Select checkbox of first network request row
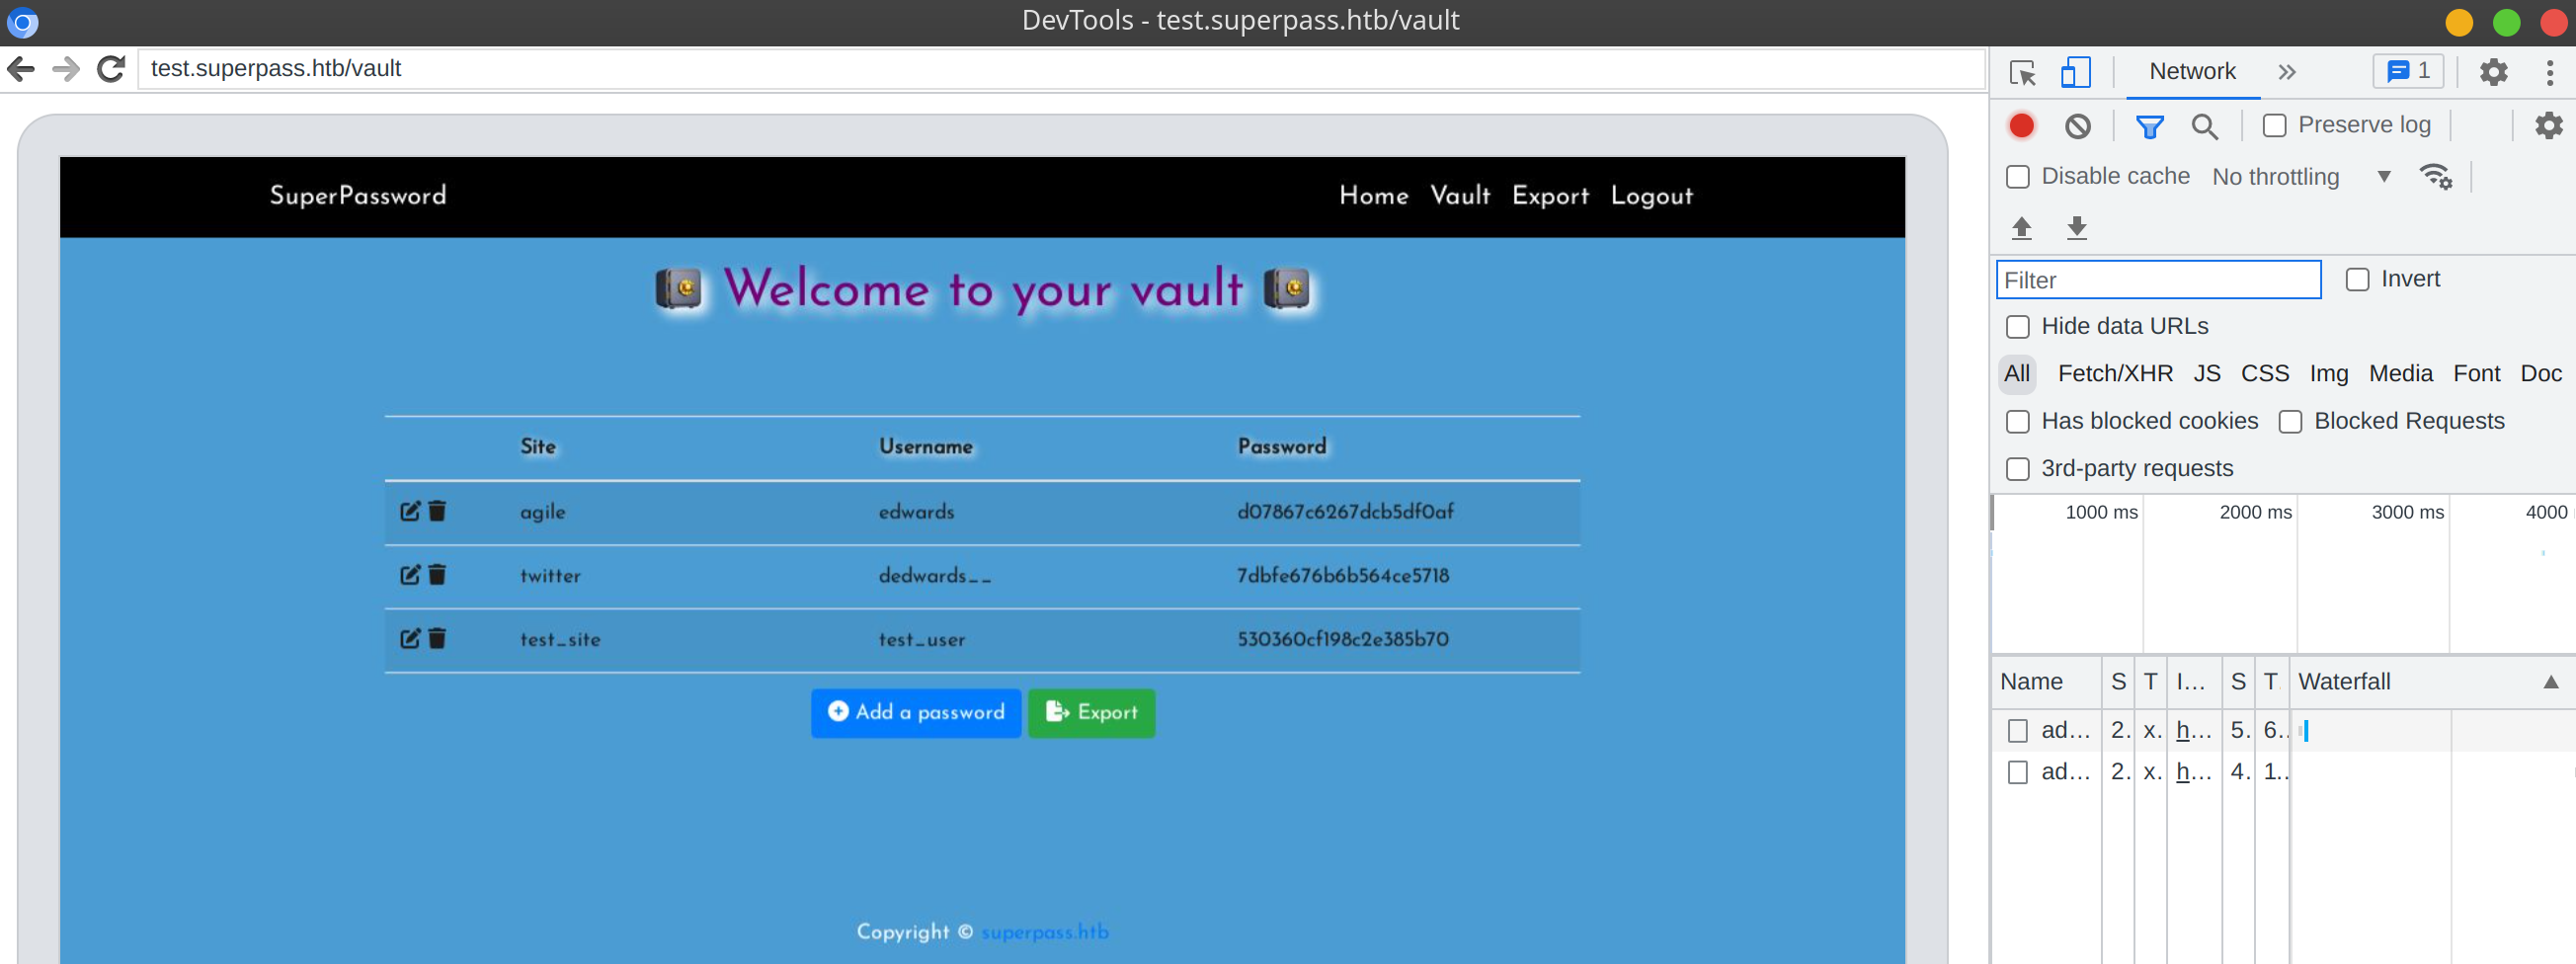The width and height of the screenshot is (2576, 964). [x=2018, y=731]
